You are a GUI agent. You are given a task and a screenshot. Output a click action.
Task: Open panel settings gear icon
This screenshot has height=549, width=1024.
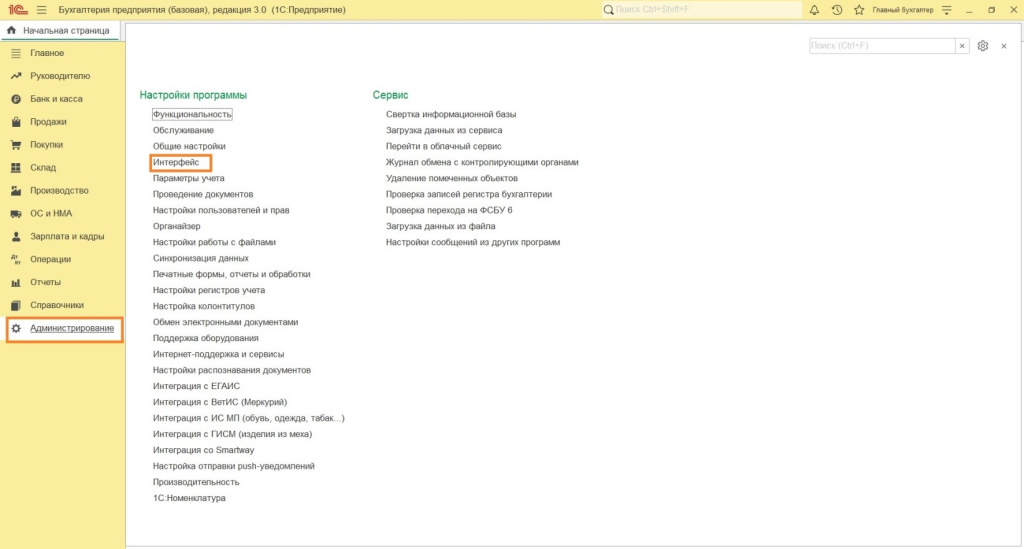(983, 46)
